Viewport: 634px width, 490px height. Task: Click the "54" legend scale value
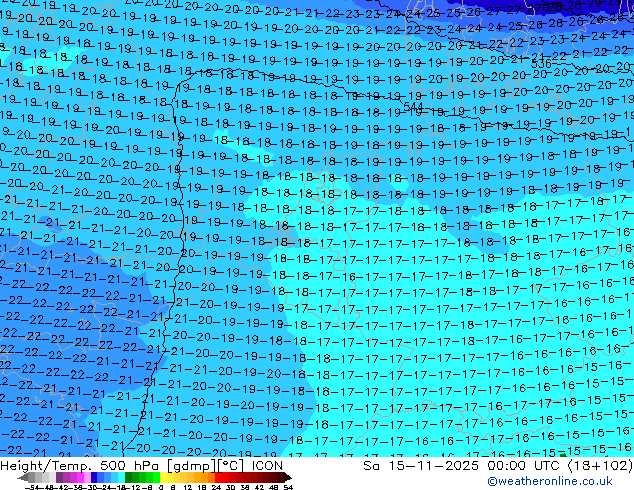click(x=288, y=487)
